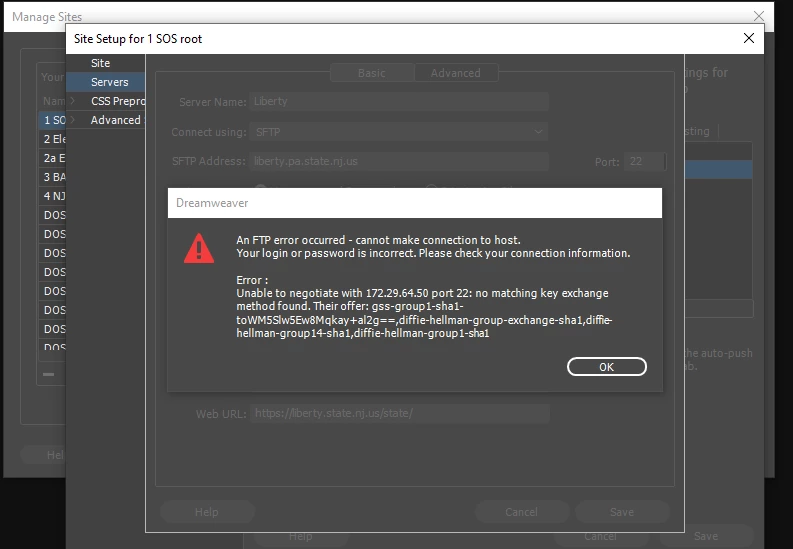
Task: Close the Site Setup for 1 SOS root window
Action: point(748,38)
